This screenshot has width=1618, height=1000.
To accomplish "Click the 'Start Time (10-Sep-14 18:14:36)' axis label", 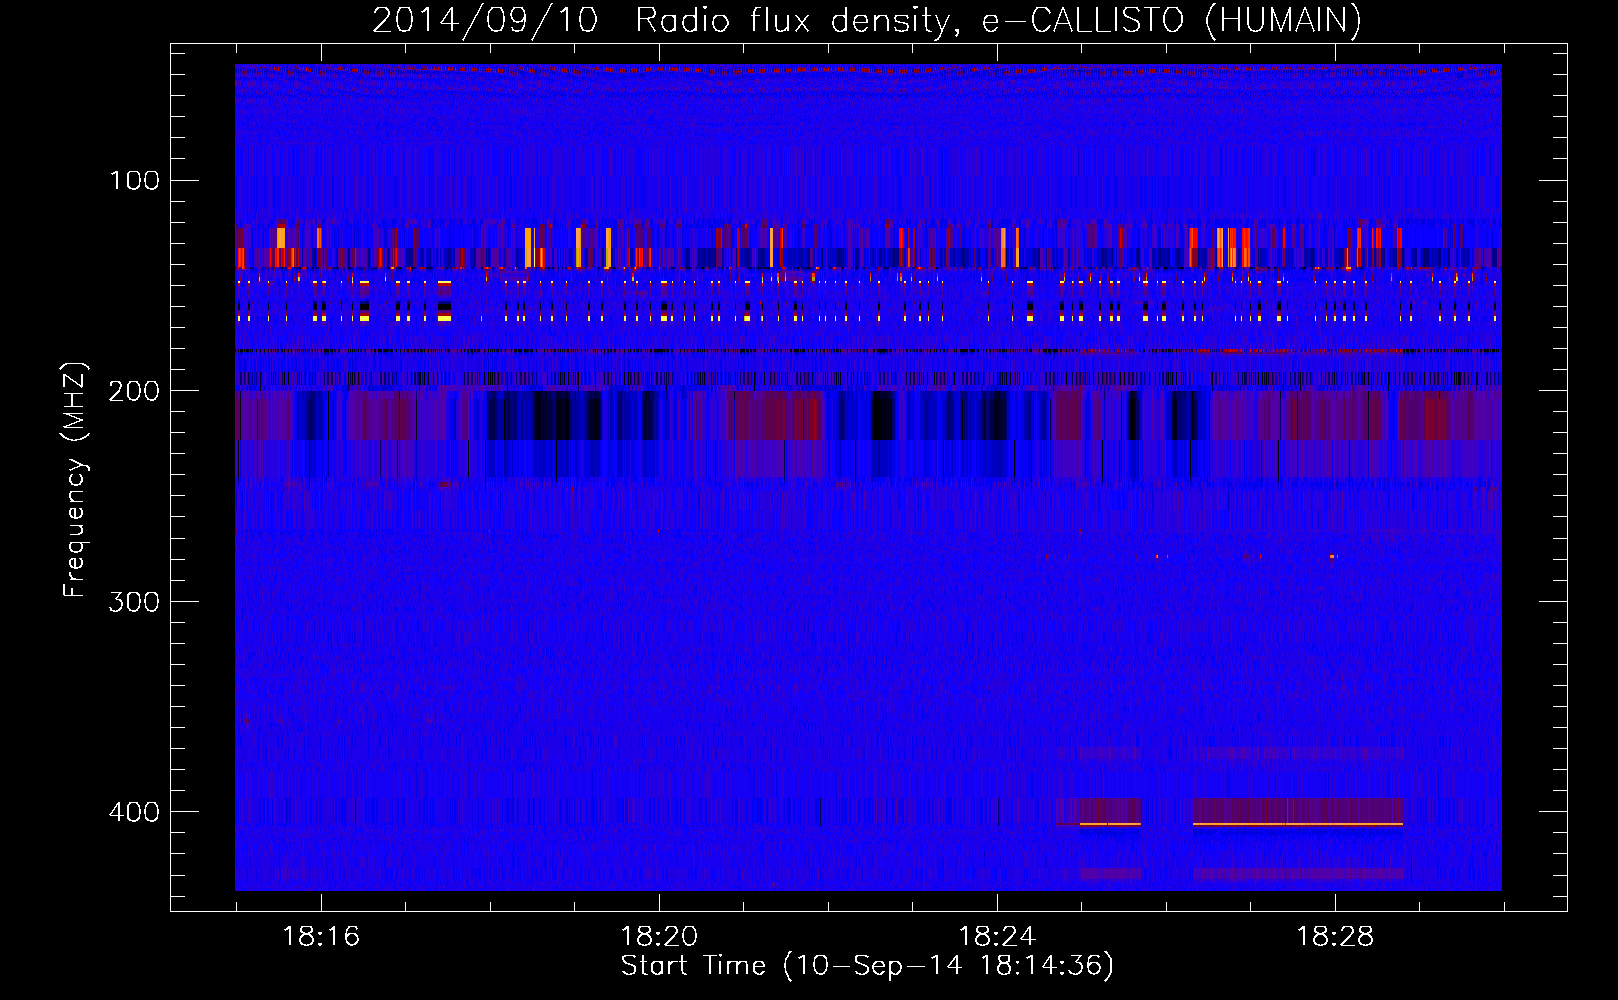I will 867,965.
